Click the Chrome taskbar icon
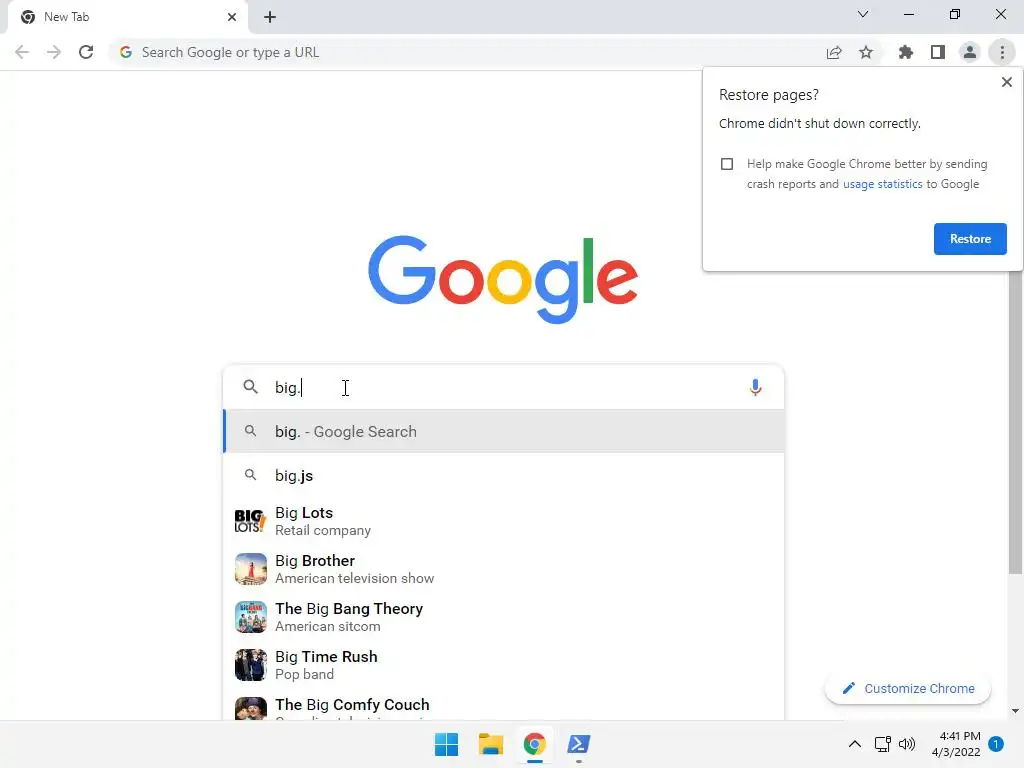The width and height of the screenshot is (1024, 768). (x=534, y=744)
